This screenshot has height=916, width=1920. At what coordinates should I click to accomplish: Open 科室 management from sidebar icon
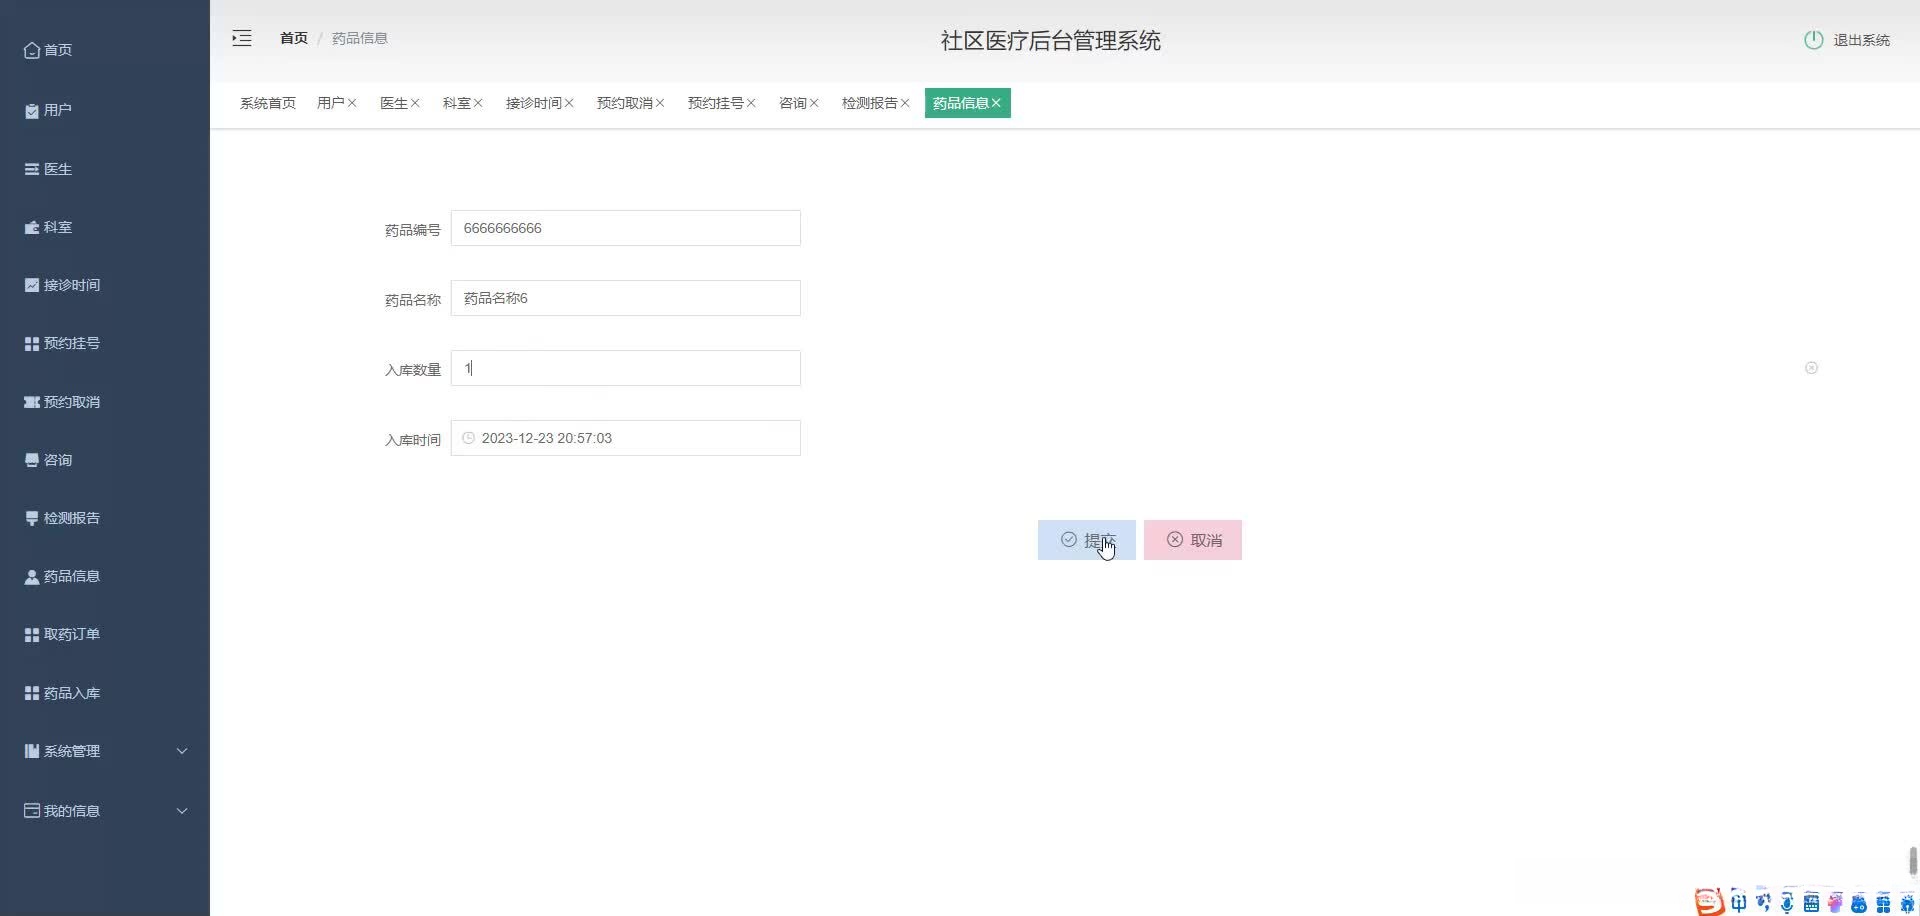[x=31, y=227]
